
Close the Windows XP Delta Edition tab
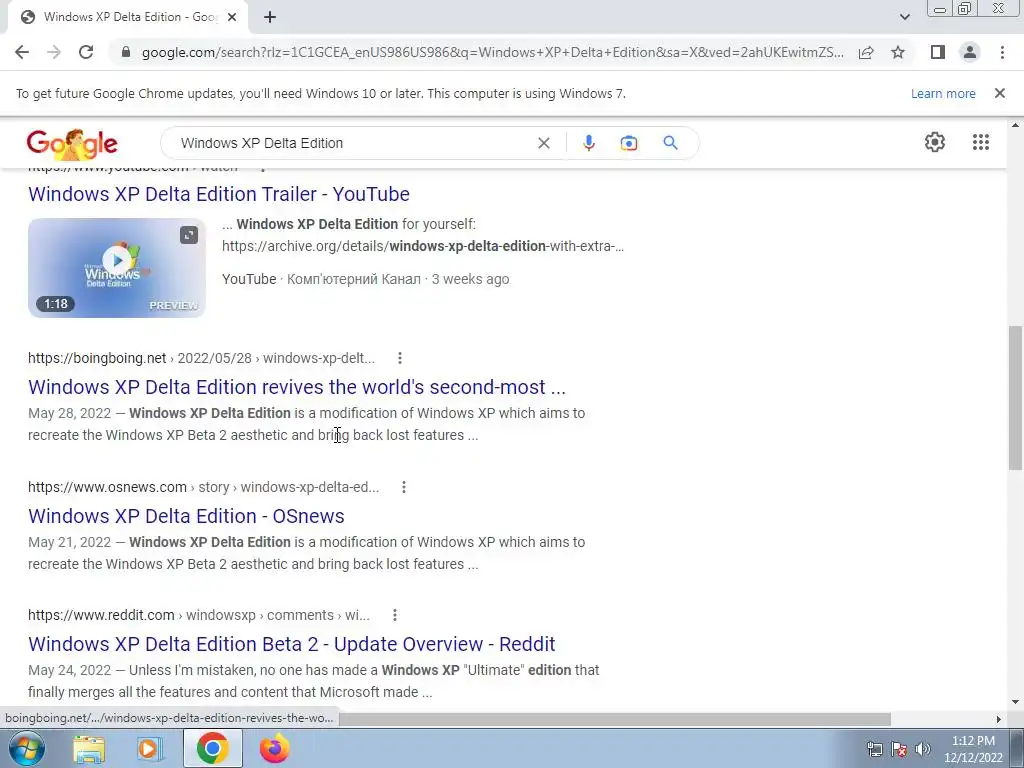tap(232, 18)
